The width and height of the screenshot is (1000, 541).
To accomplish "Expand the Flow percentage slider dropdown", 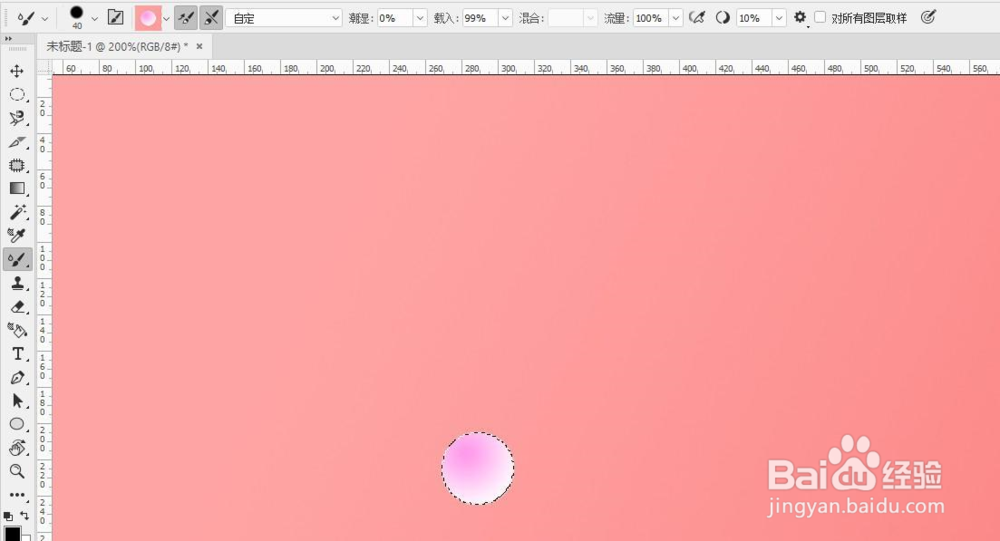I will [x=676, y=18].
